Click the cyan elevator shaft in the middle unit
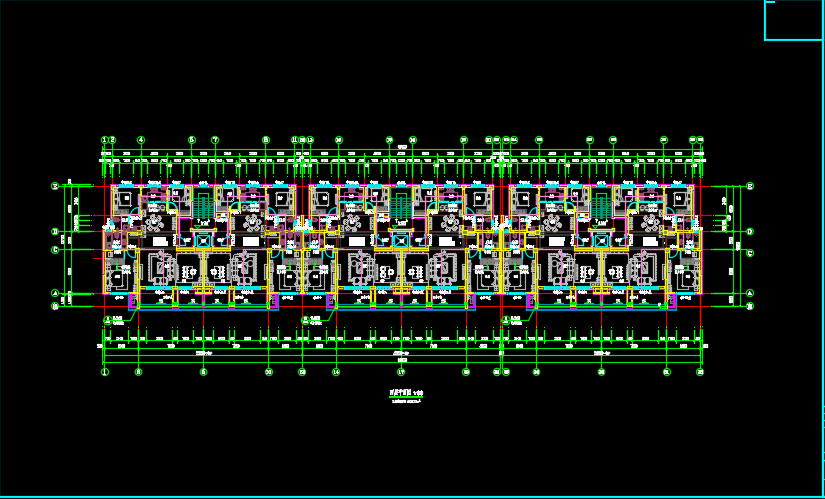The image size is (825, 499). 401,240
